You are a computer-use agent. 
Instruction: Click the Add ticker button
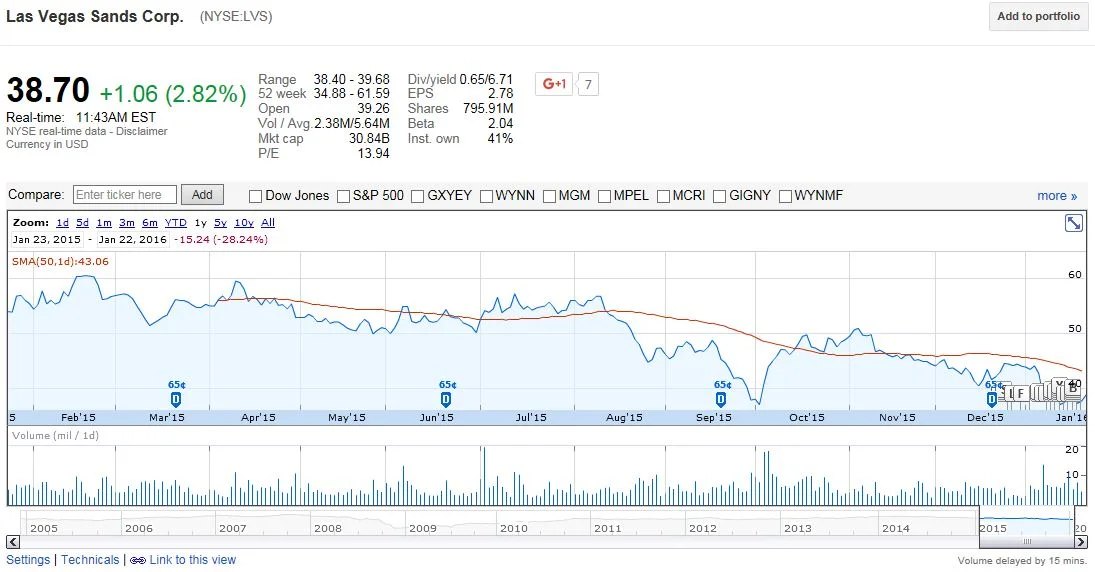(202, 195)
